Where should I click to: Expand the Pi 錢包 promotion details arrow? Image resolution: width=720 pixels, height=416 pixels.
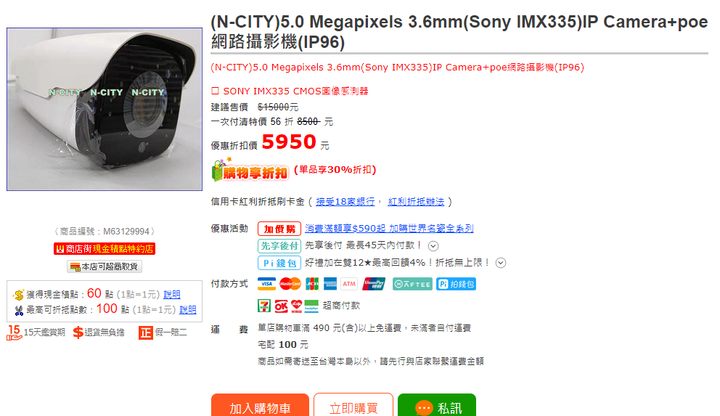point(501,263)
